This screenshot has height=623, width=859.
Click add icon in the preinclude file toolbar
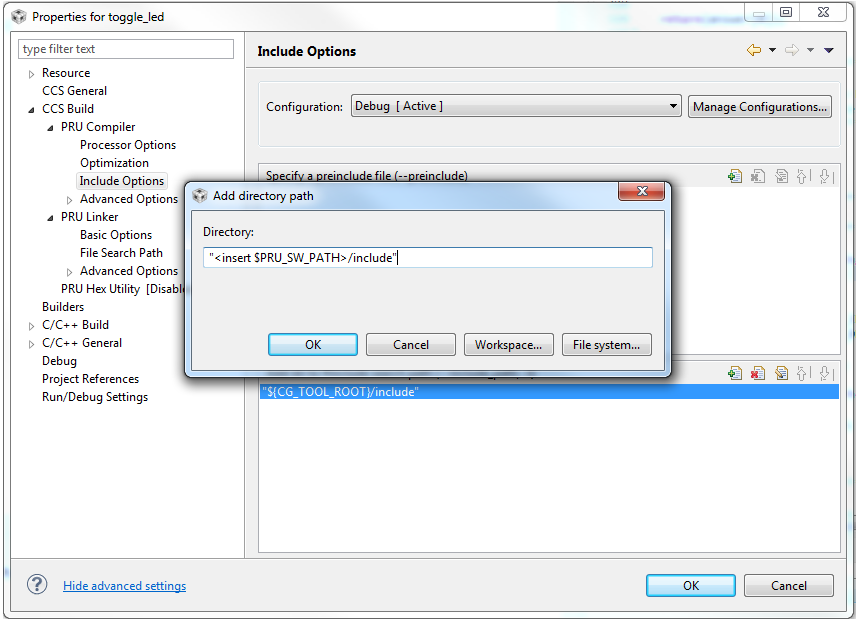tap(735, 177)
